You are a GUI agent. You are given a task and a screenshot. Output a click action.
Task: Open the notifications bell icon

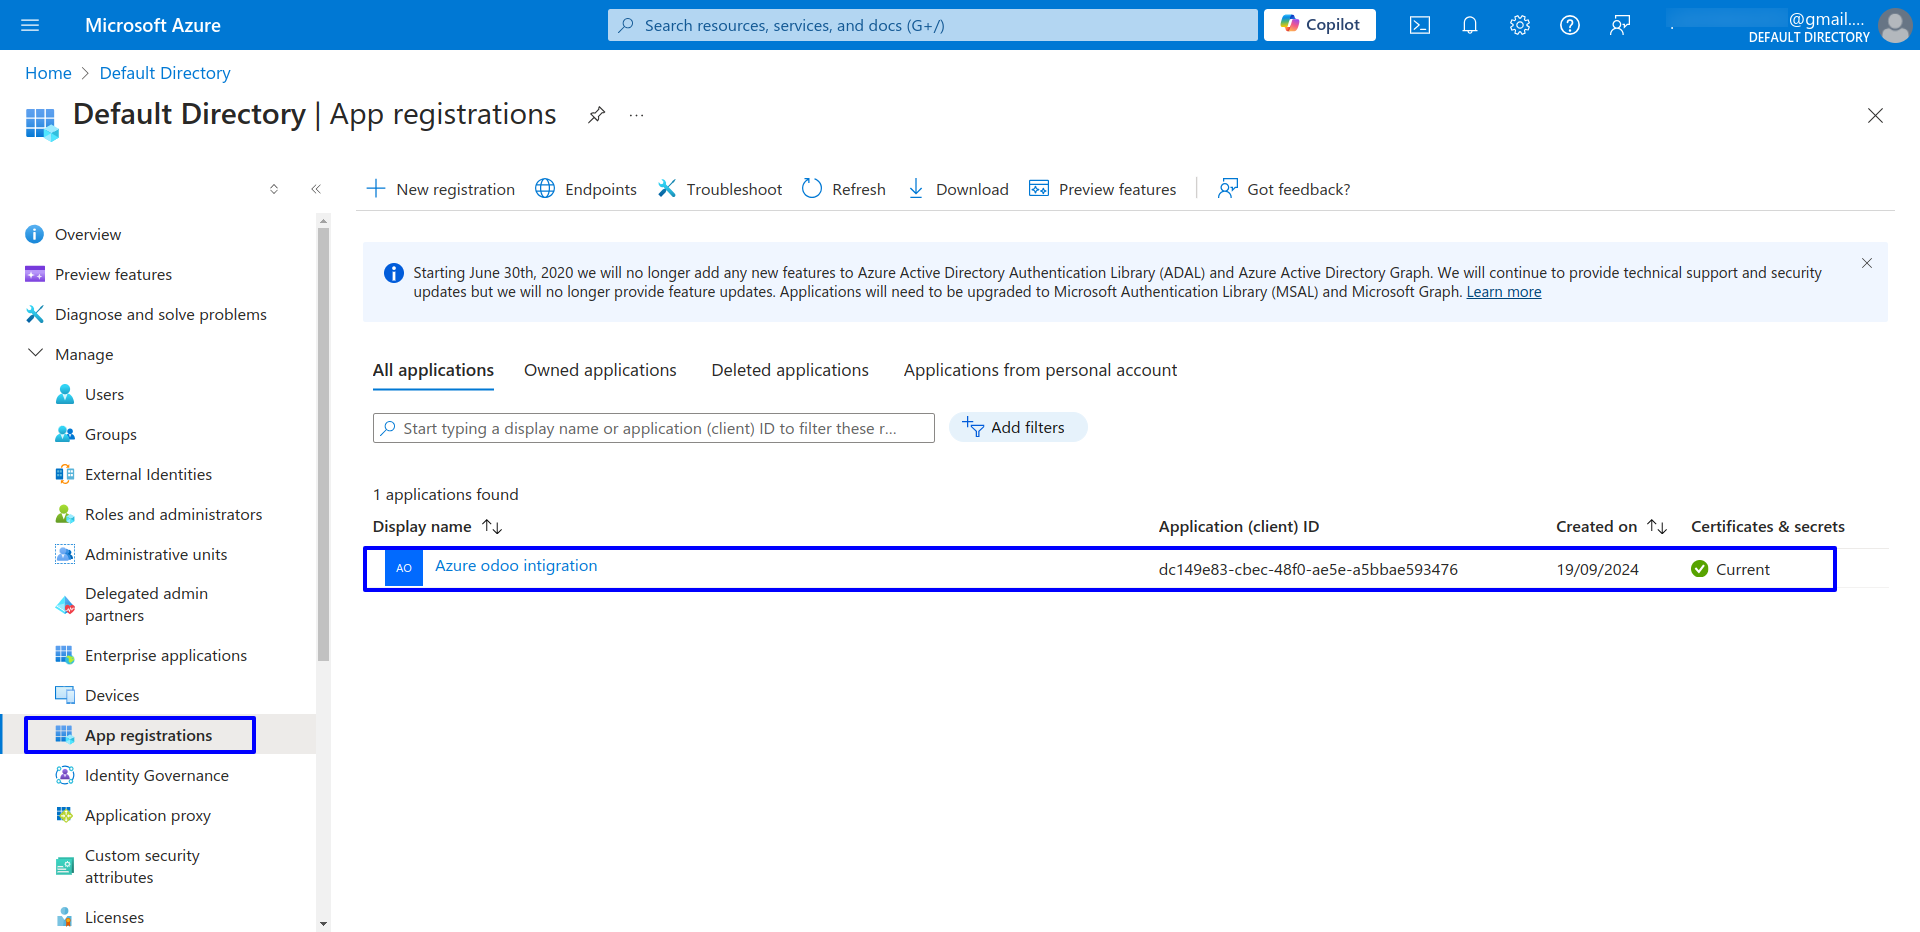[x=1469, y=25]
